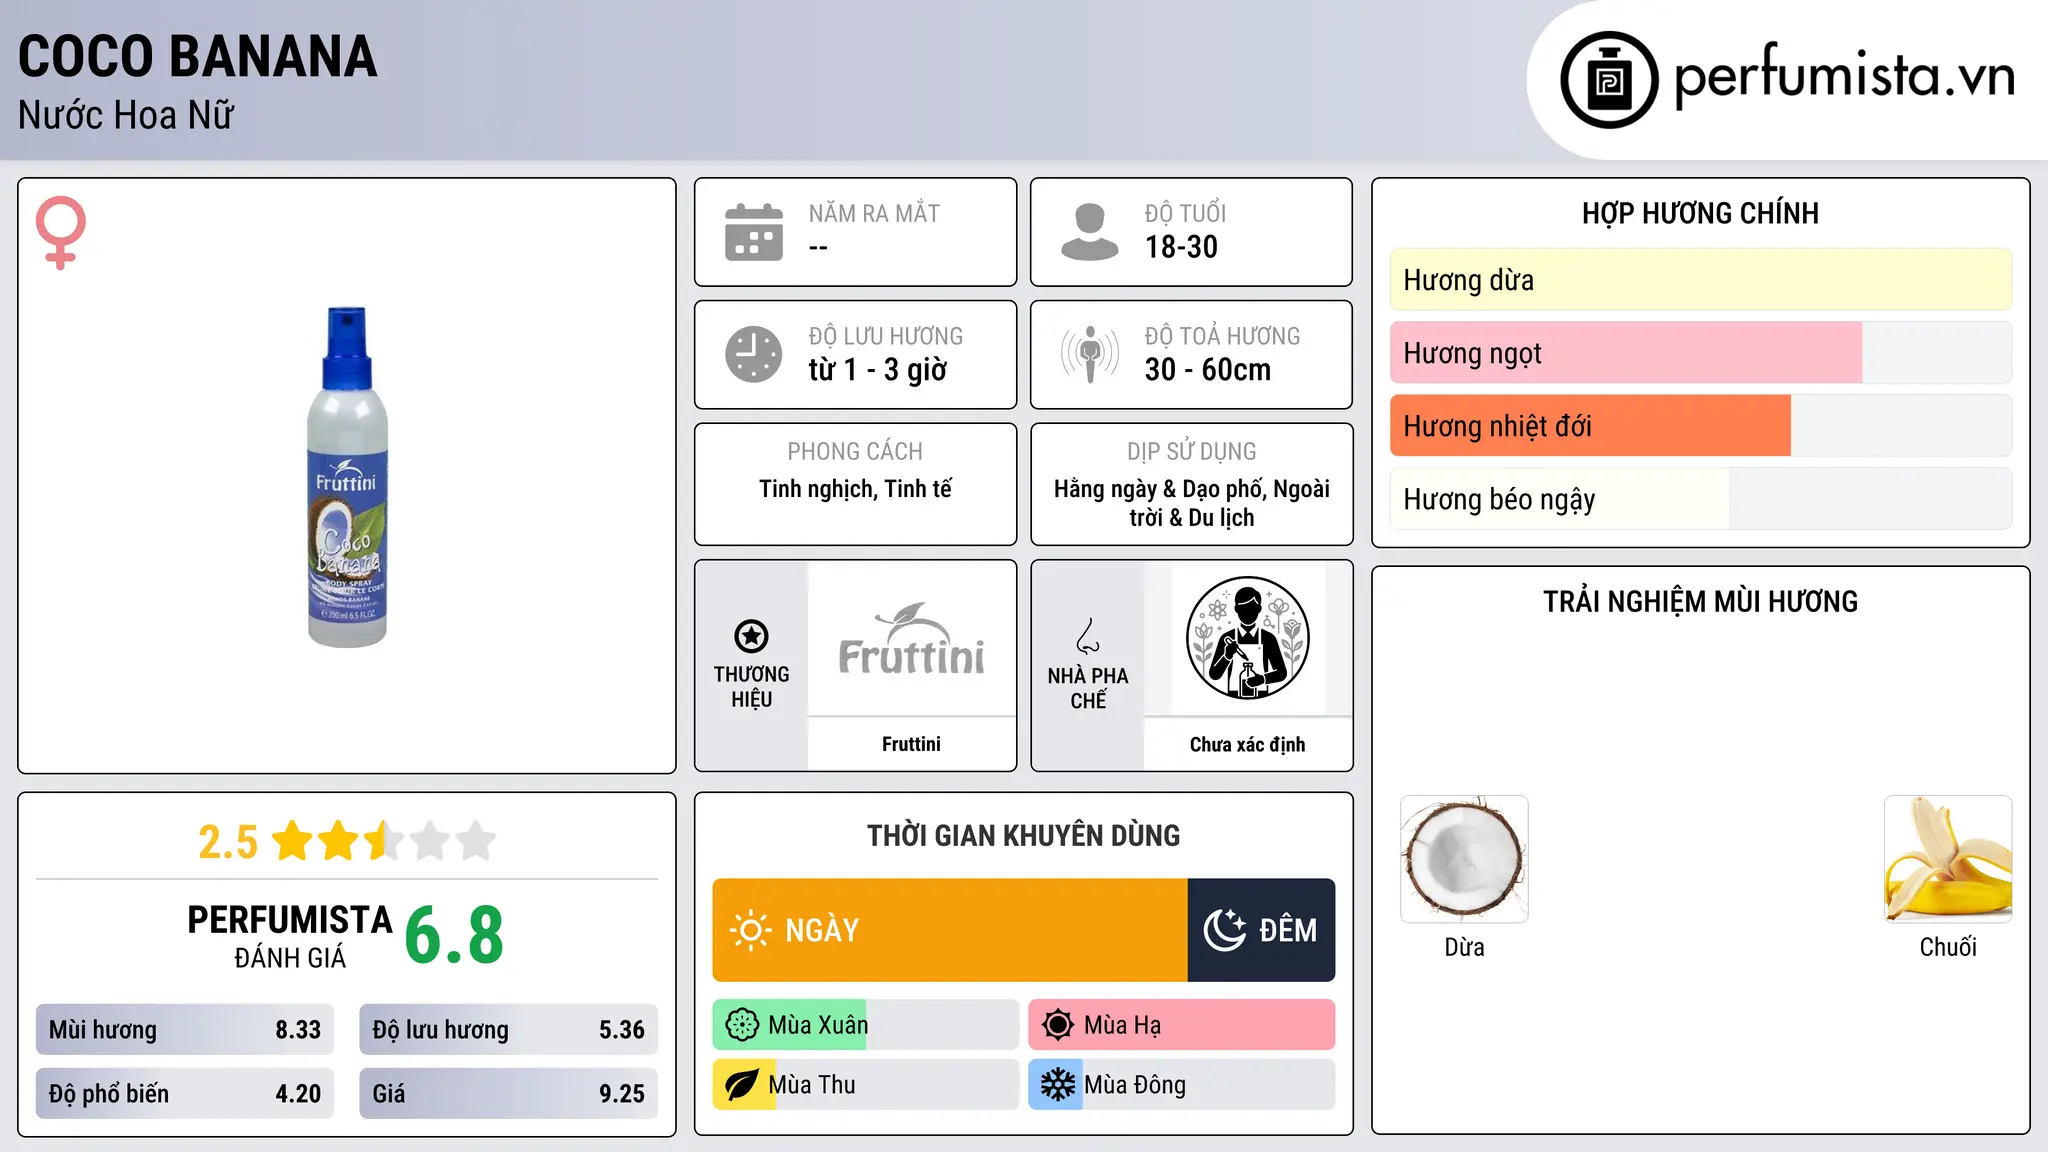
Task: Click the 18-30 age range value
Action: point(1181,247)
